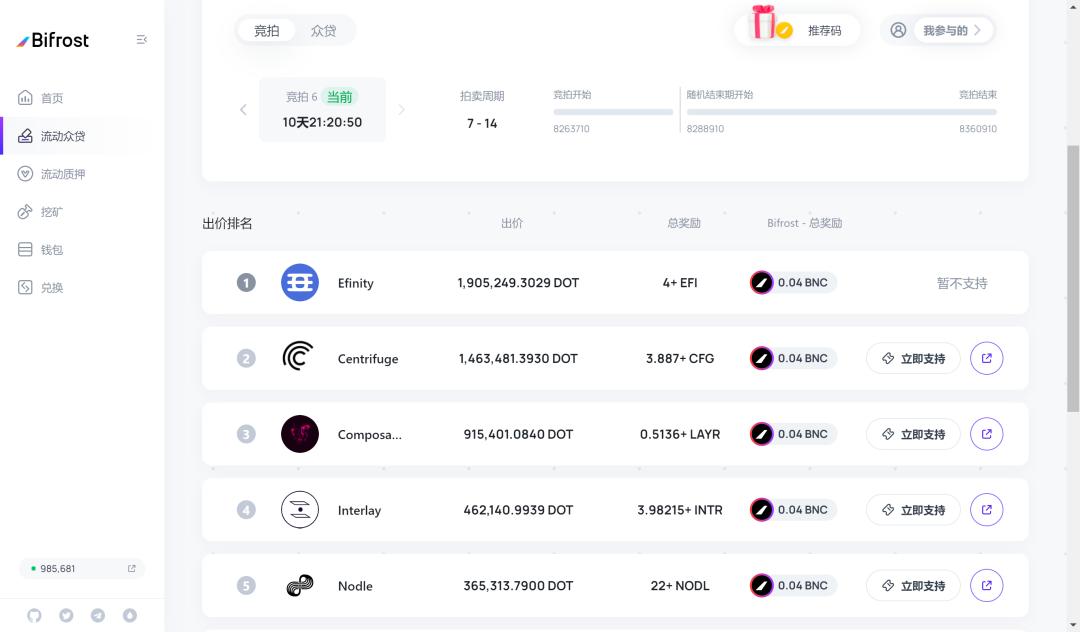Viewport: 1080px width, 632px height.
Task: Switch to the 竞拍 toggle option
Action: click(267, 31)
